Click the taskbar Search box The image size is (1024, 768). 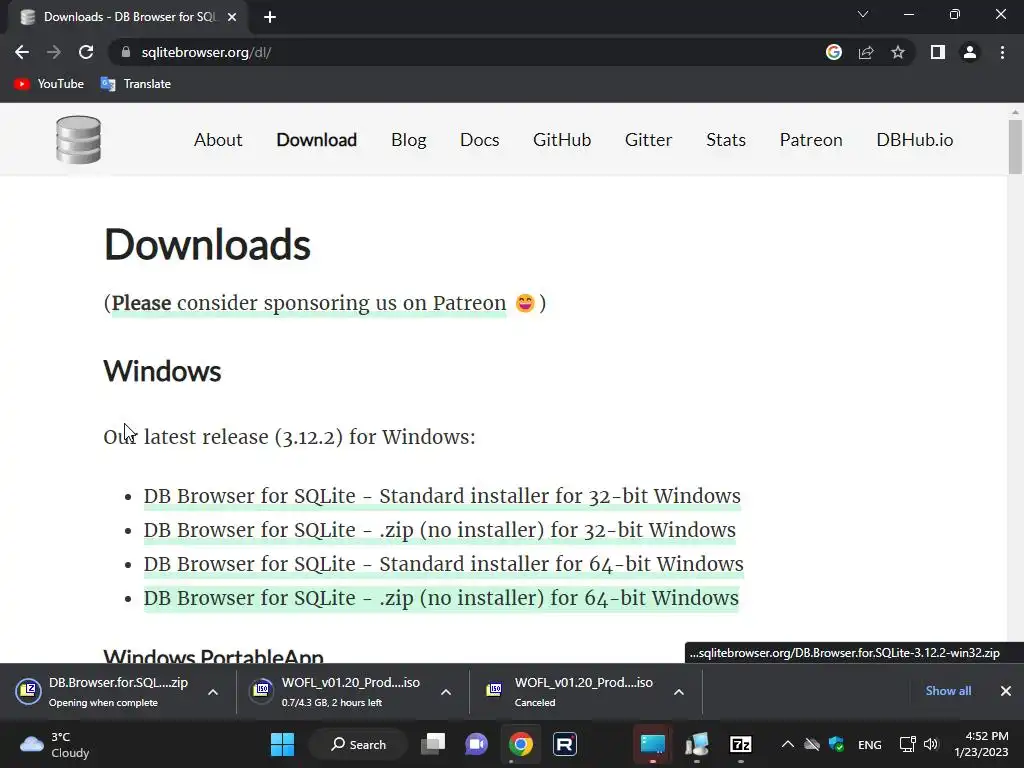359,744
